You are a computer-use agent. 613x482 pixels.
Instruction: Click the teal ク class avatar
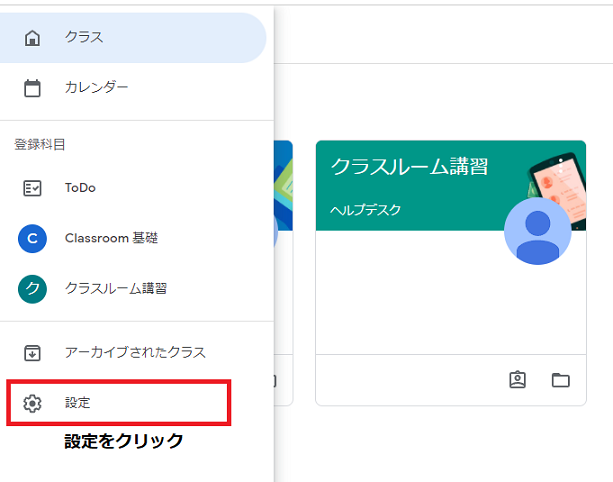pos(32,289)
